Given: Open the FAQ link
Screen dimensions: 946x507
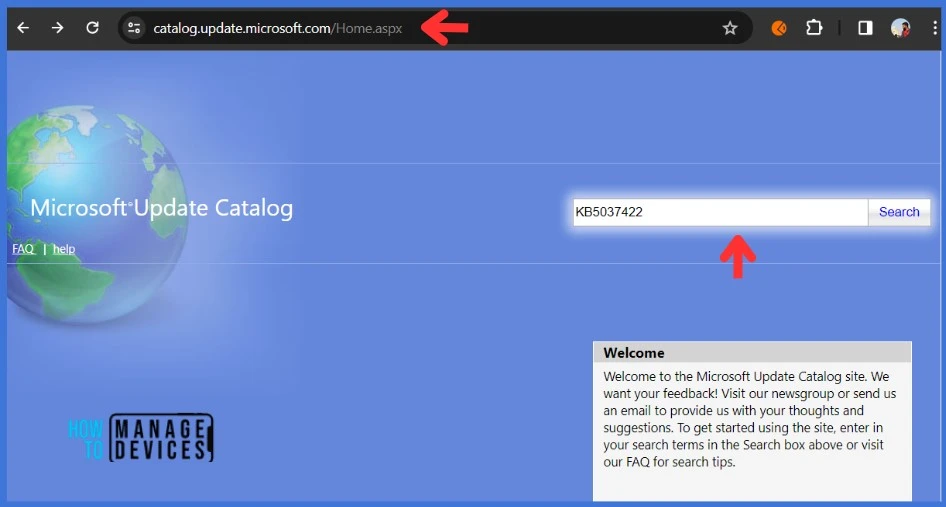Looking at the screenshot, I should pos(23,249).
